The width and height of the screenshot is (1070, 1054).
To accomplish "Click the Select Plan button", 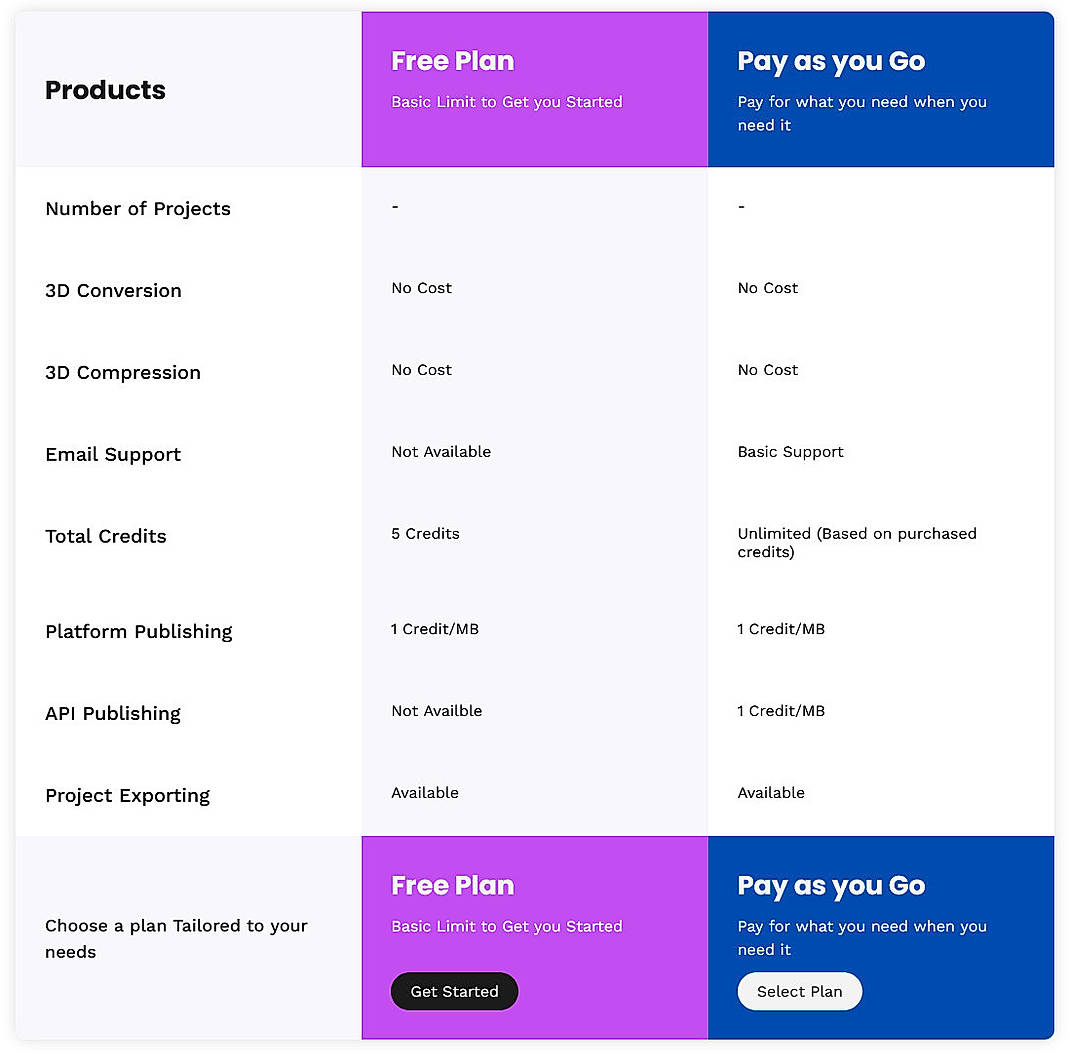I will 799,991.
